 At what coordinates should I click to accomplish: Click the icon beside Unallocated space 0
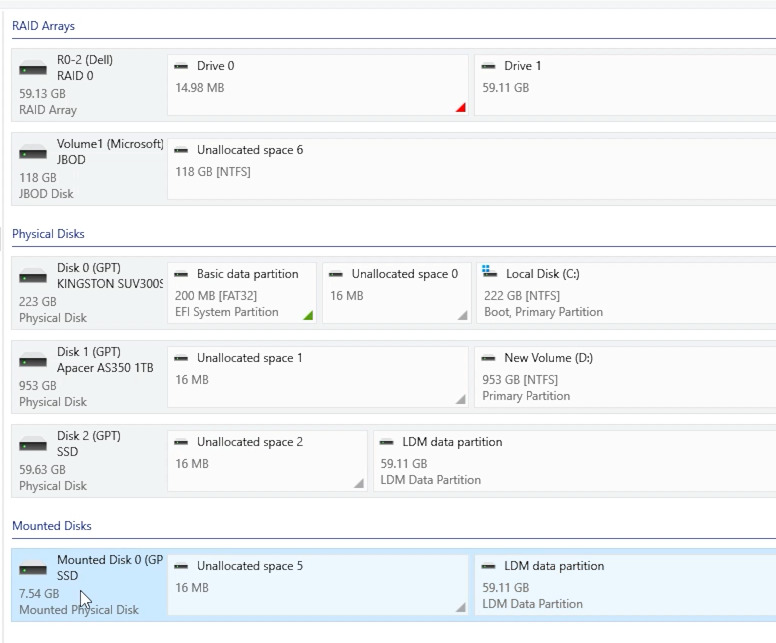336,274
